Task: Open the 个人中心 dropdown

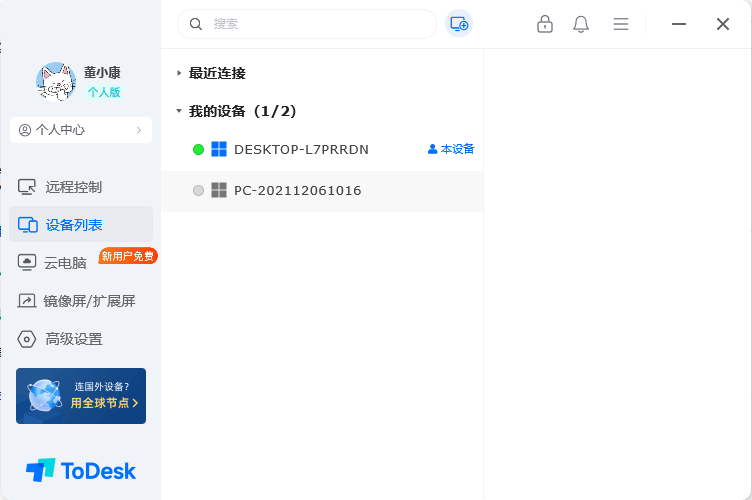Action: pyautogui.click(x=81, y=130)
